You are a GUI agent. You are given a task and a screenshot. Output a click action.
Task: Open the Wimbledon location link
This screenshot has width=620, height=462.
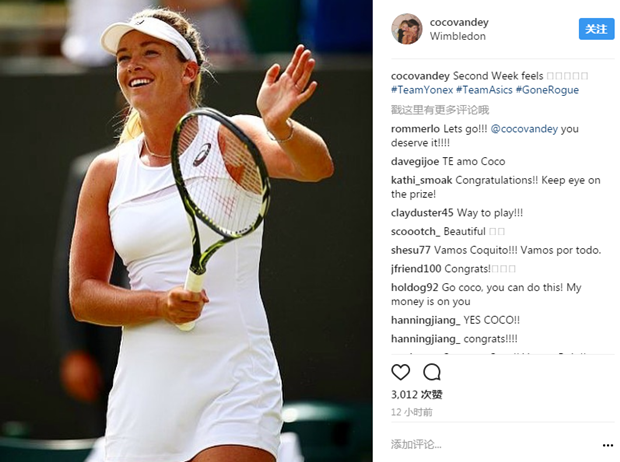click(x=457, y=36)
